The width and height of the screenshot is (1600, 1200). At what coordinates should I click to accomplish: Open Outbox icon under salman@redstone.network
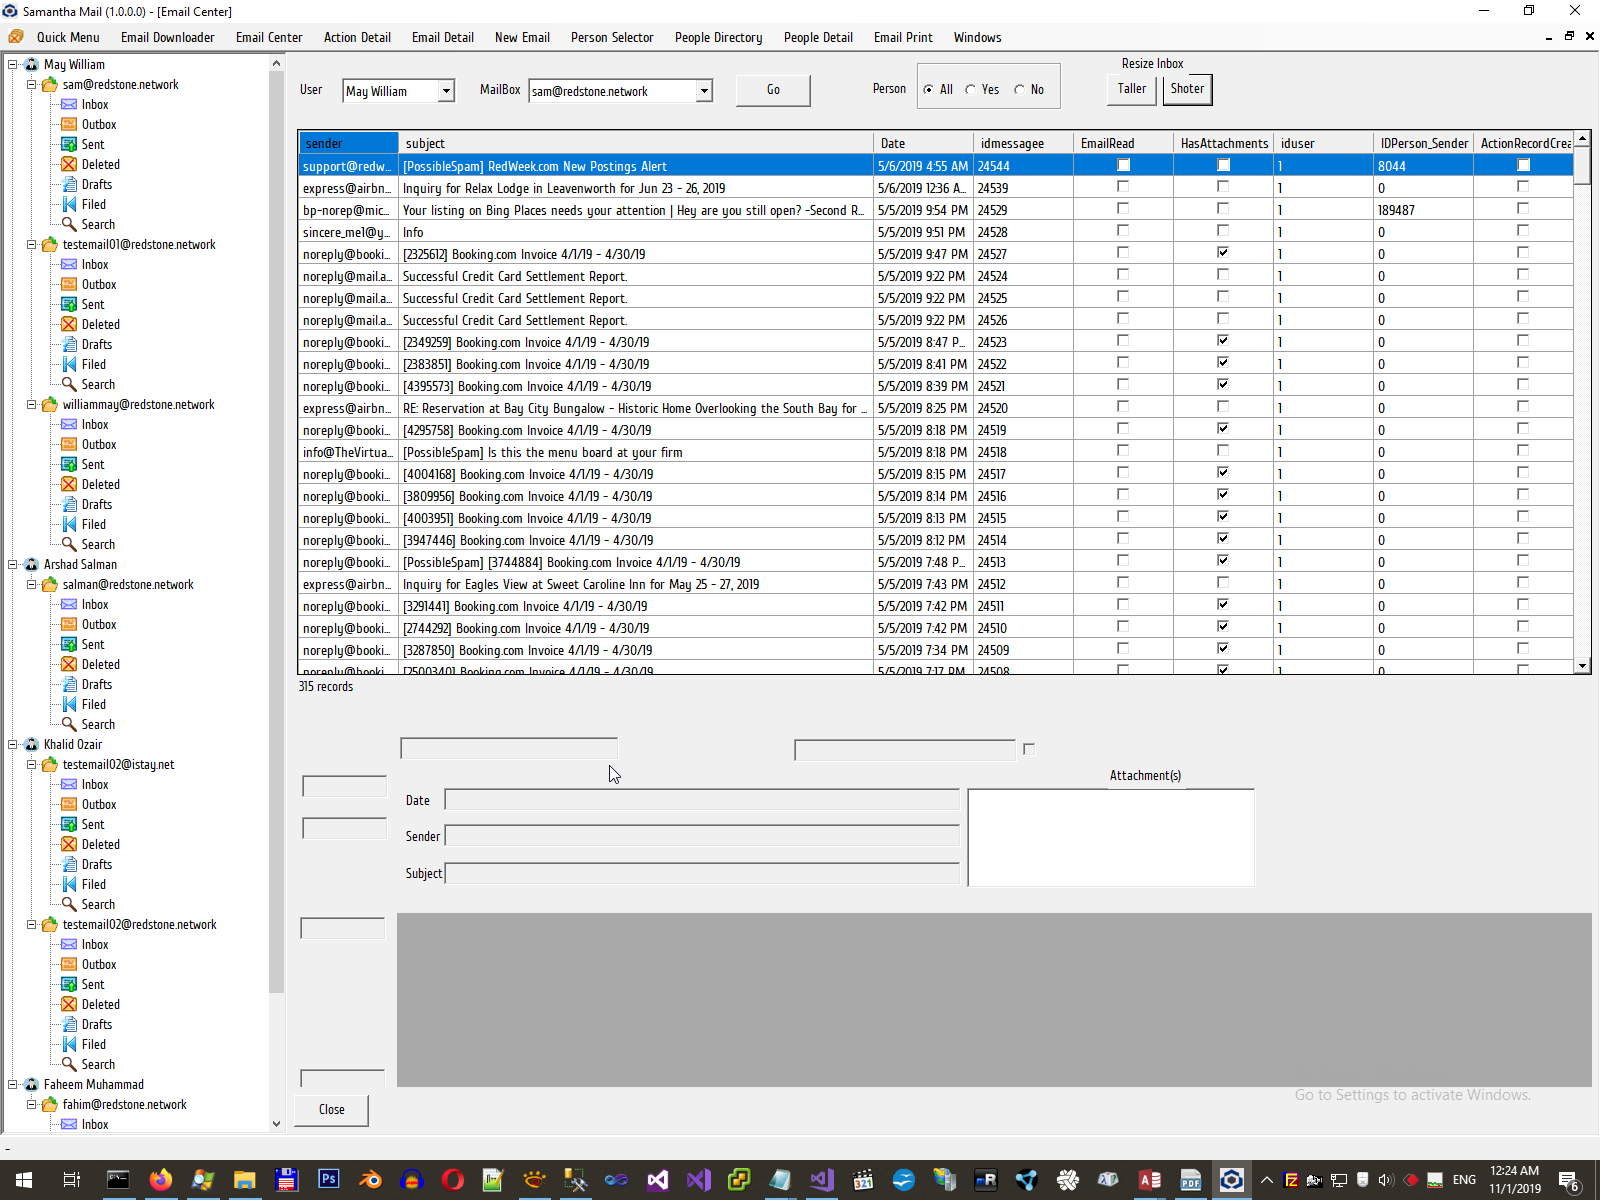69,624
